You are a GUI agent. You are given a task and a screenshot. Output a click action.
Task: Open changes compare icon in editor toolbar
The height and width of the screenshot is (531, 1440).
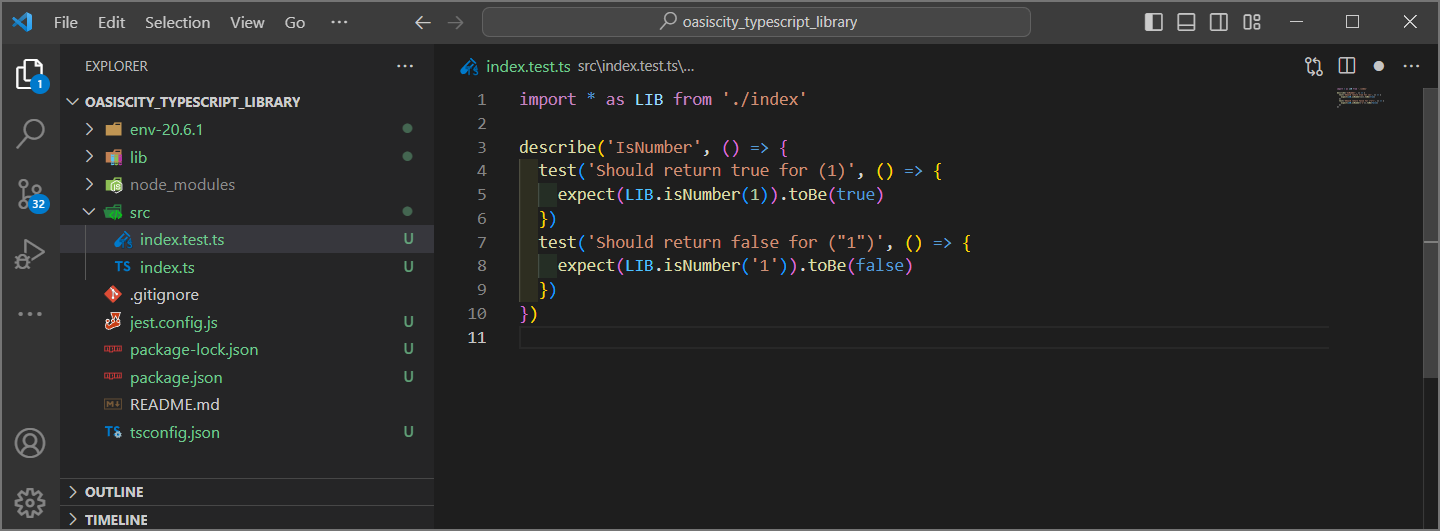[1314, 66]
